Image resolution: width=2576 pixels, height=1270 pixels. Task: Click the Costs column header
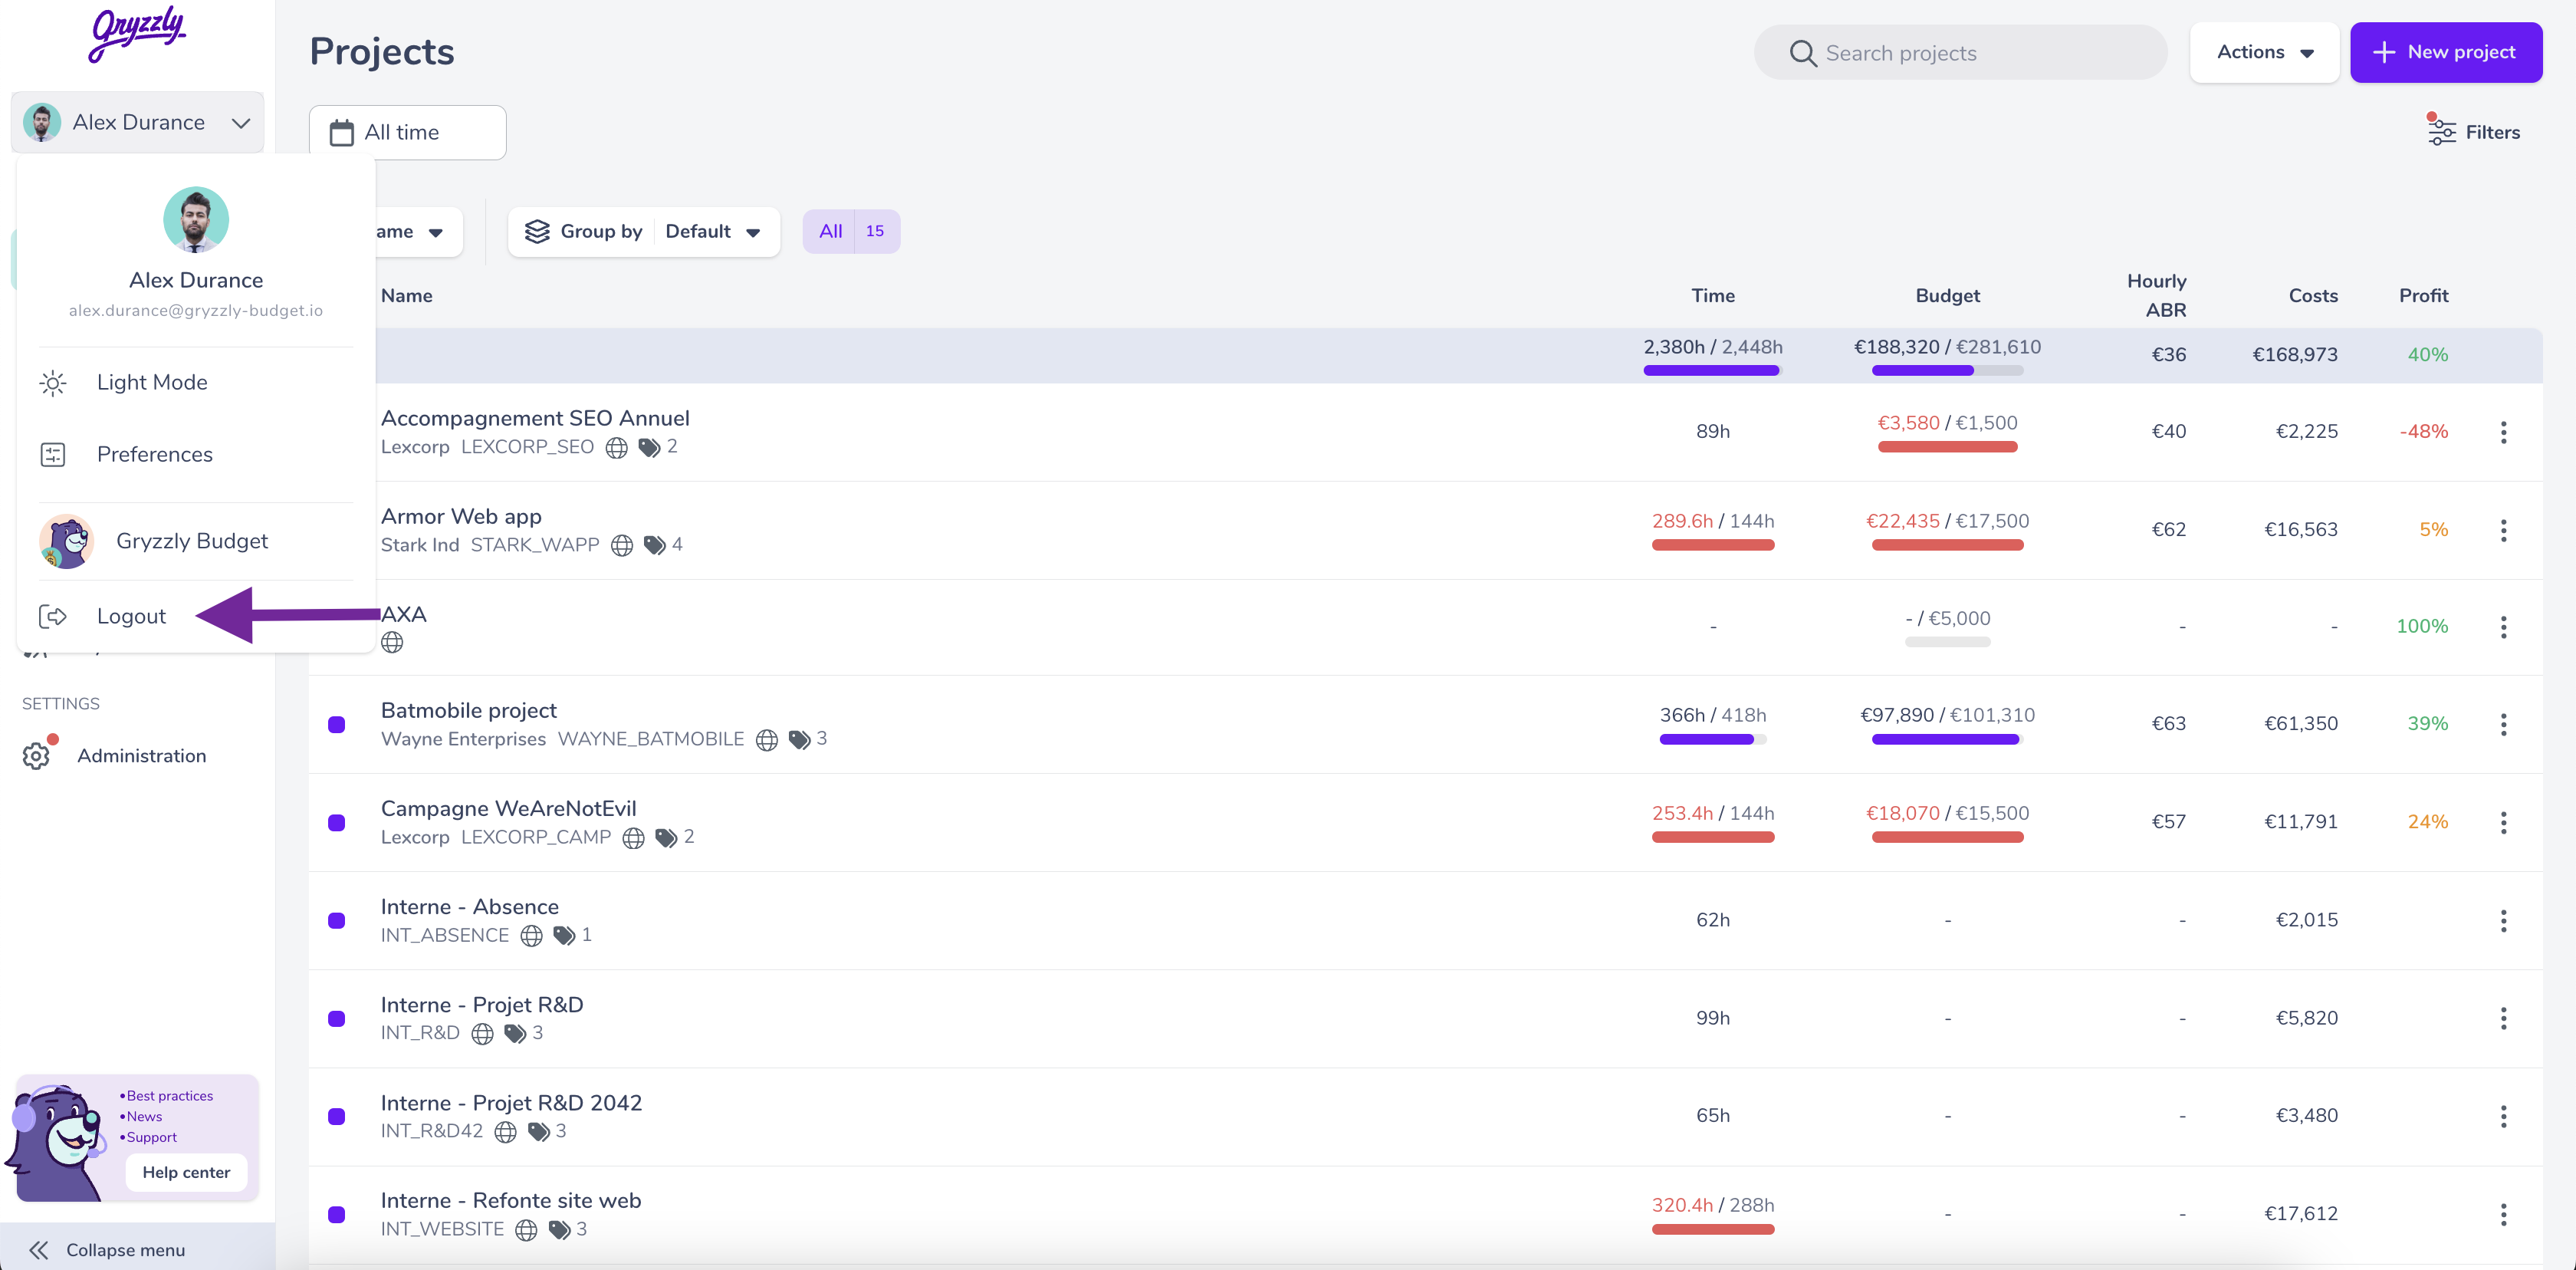[2313, 296]
